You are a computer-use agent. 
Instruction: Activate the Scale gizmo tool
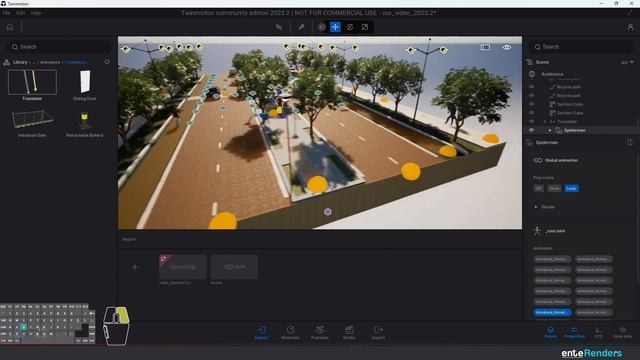364,27
